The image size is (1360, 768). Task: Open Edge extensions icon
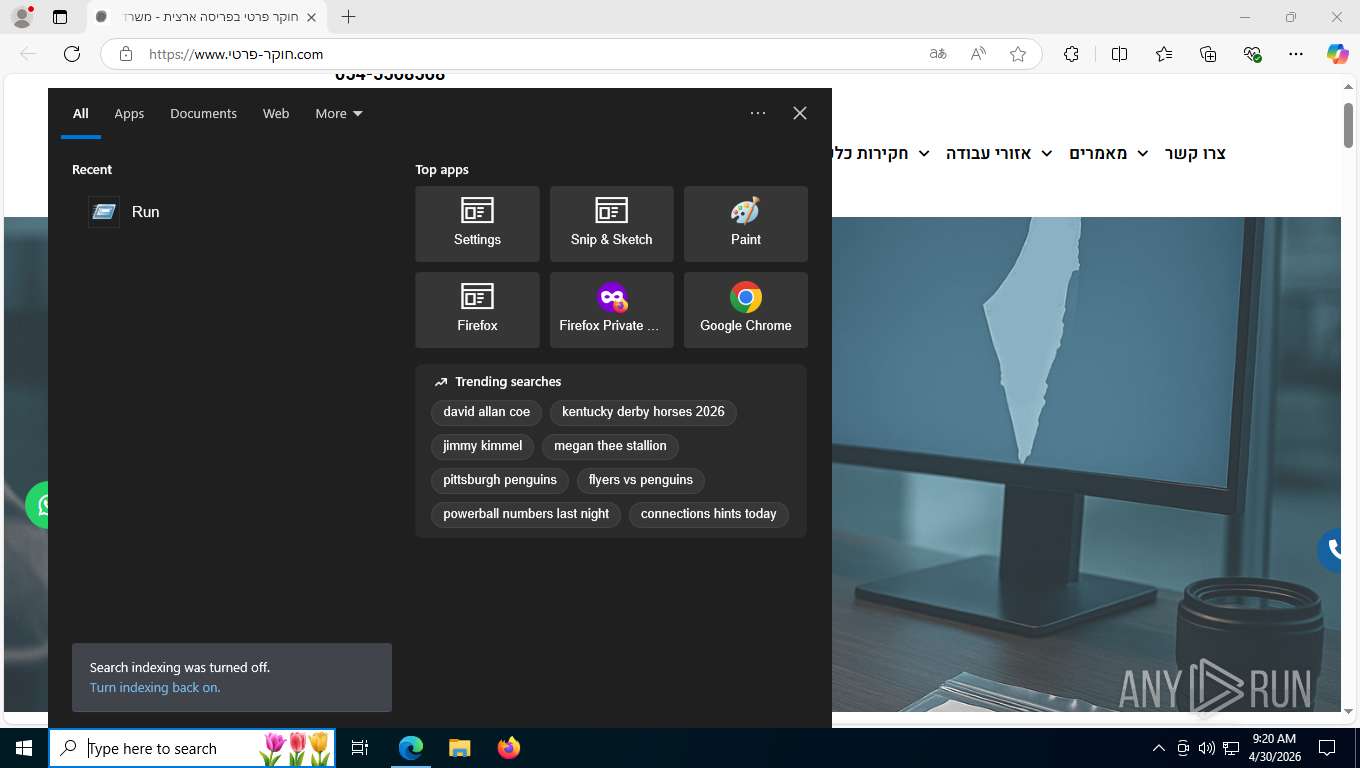[1071, 54]
